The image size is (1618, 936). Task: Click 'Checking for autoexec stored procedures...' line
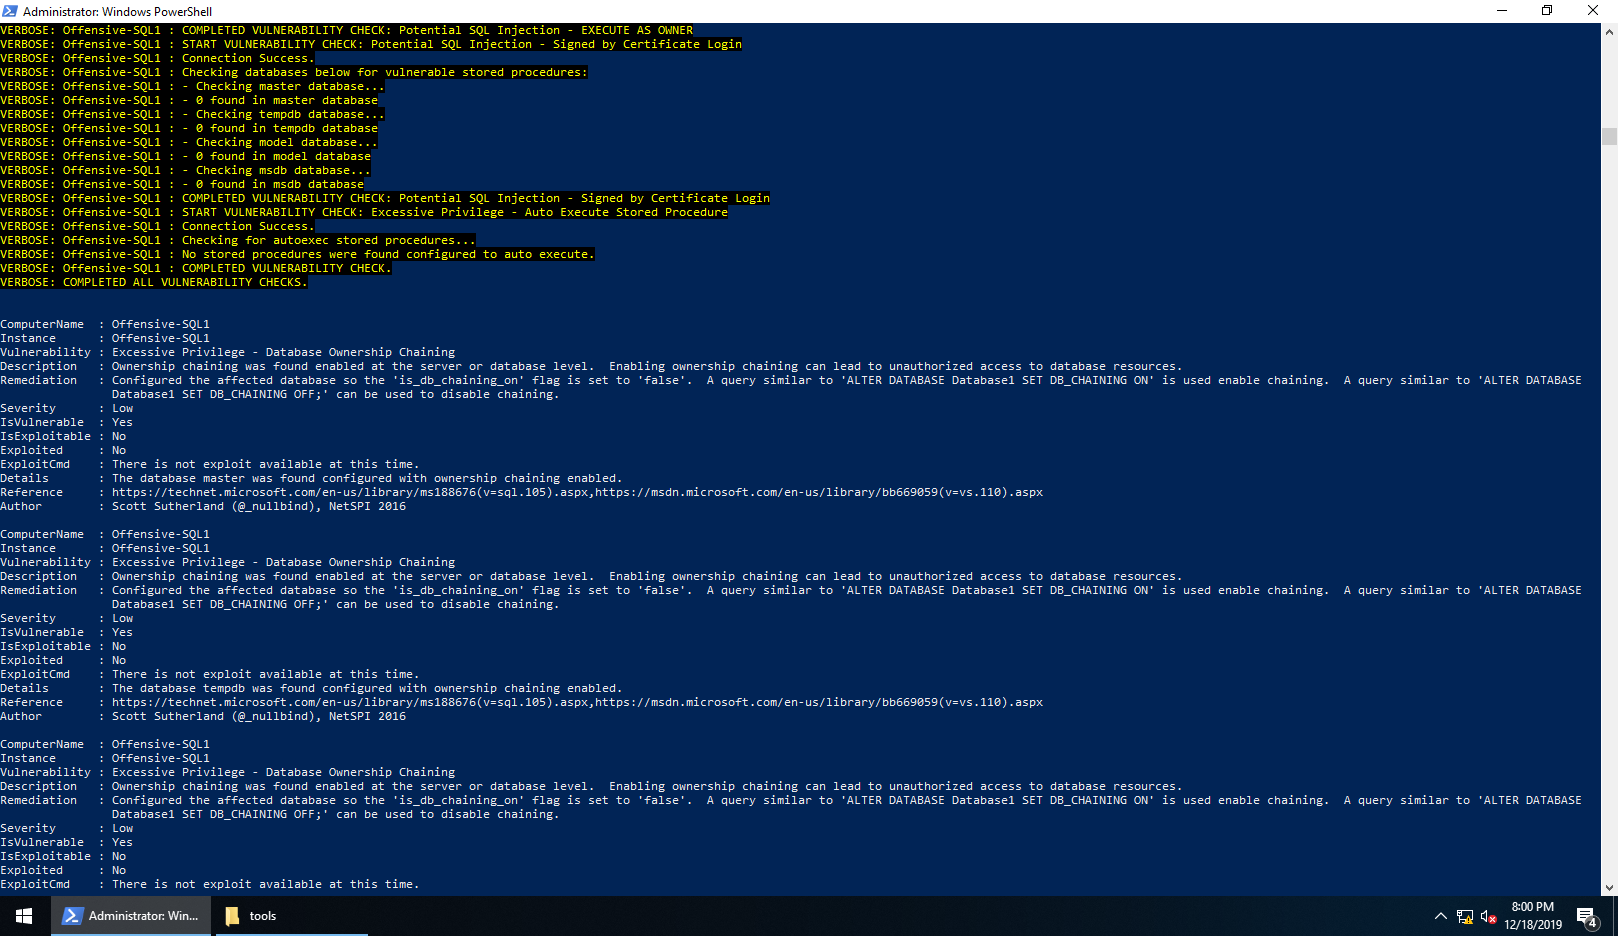[x=238, y=240]
